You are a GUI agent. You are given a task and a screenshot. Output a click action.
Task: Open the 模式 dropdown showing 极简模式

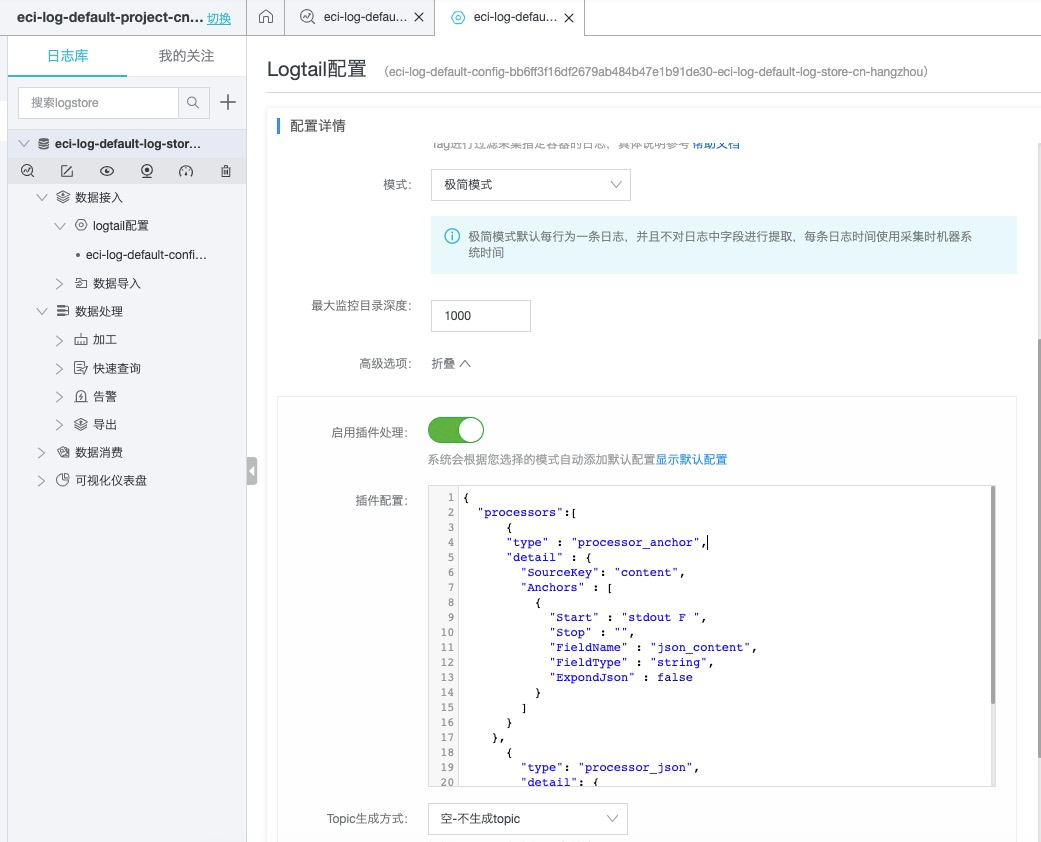pyautogui.click(x=530, y=185)
